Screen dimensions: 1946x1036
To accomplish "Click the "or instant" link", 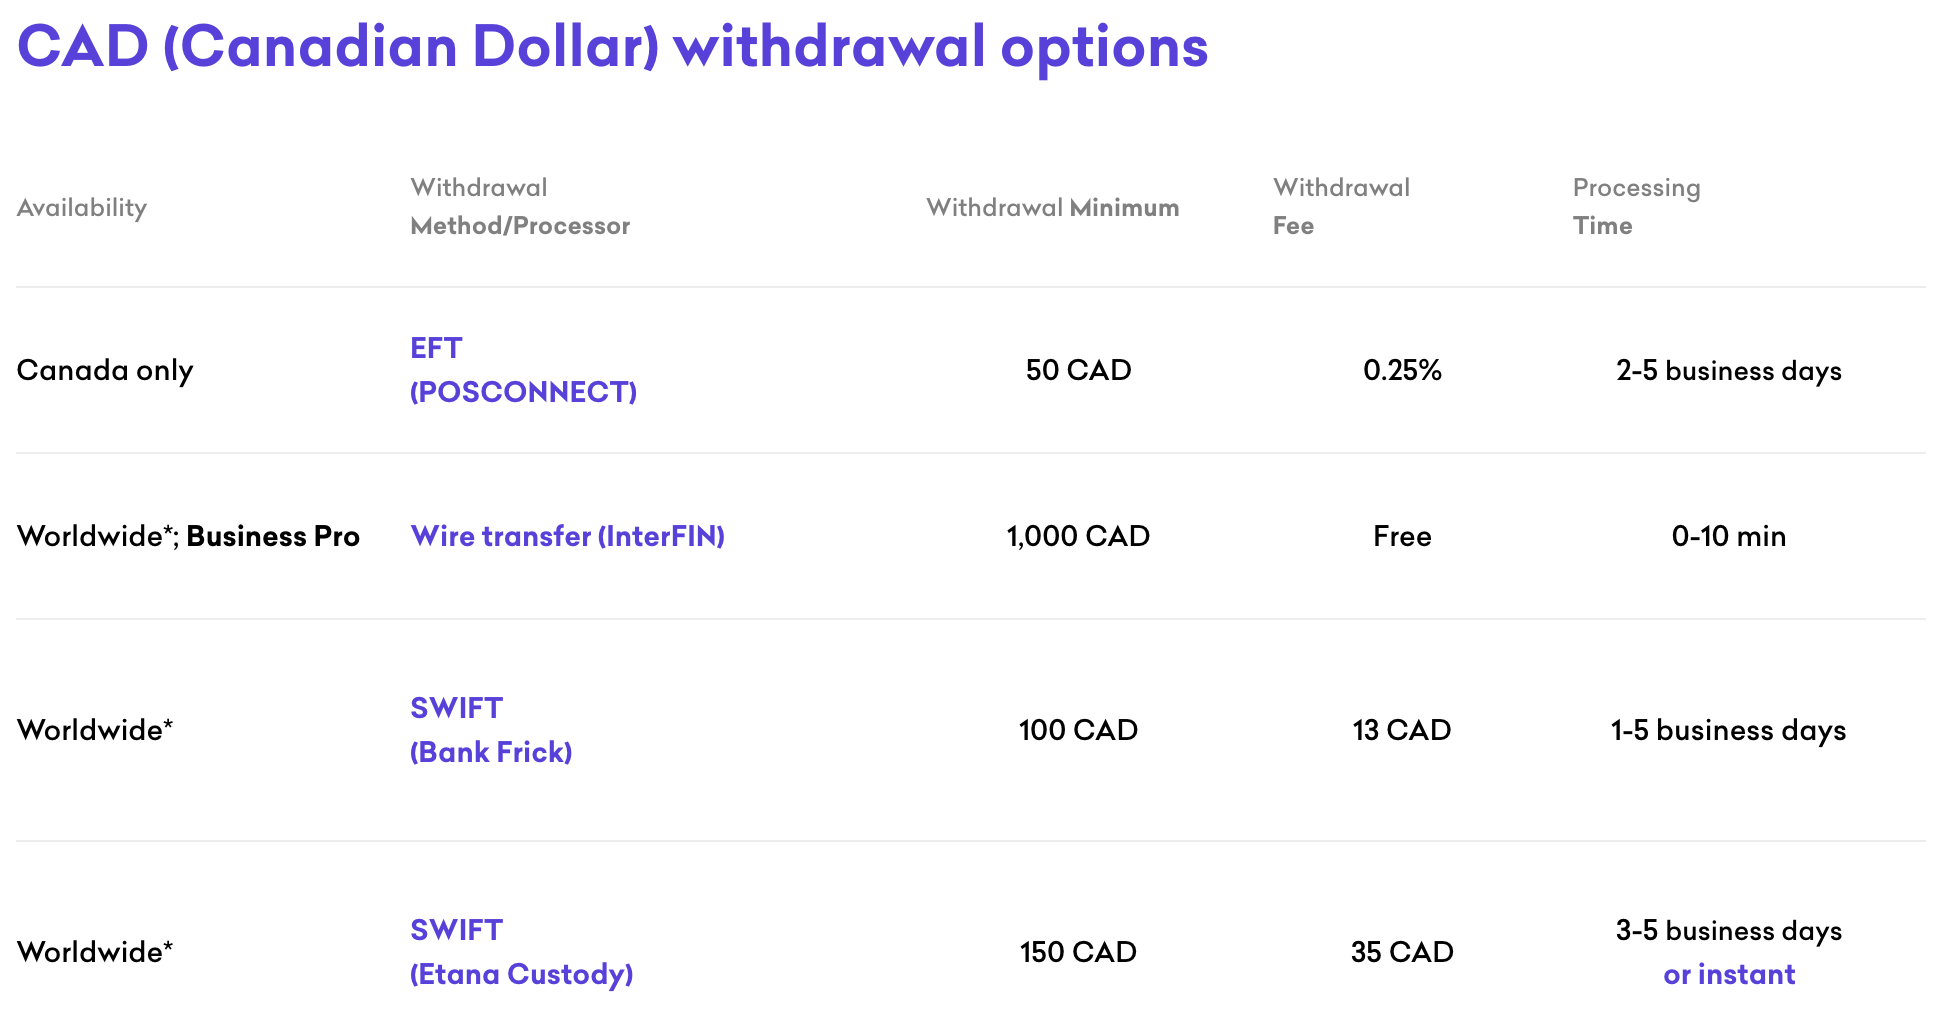I will click(1728, 974).
